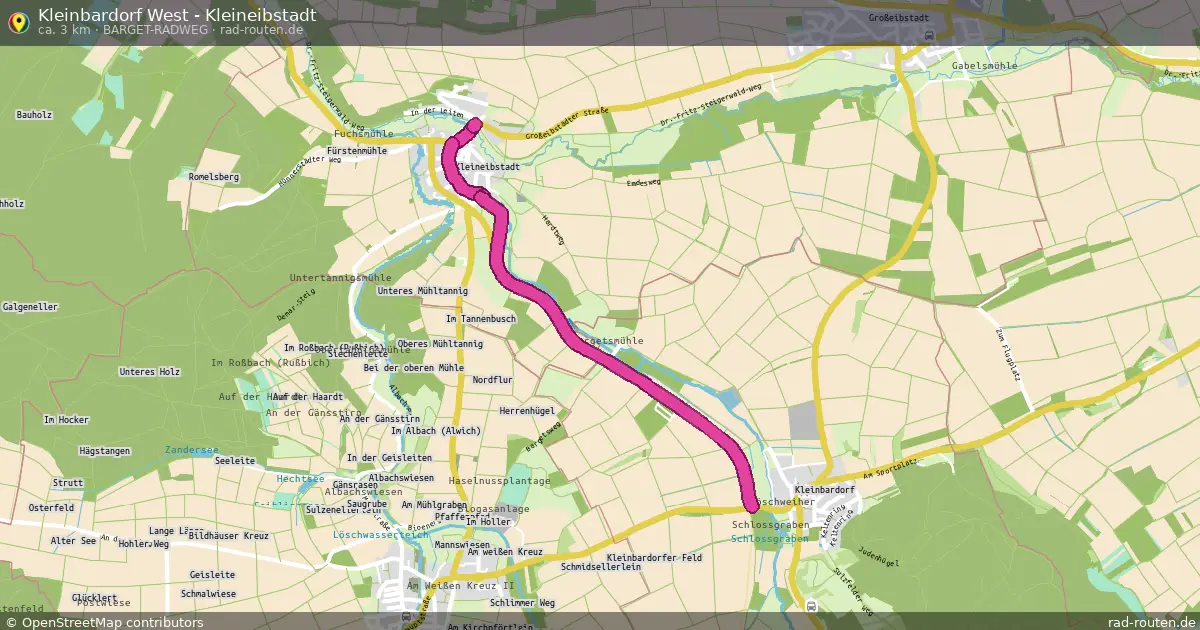
Task: Click the BARGET-RADWEG subtitle line
Action: click(171, 30)
